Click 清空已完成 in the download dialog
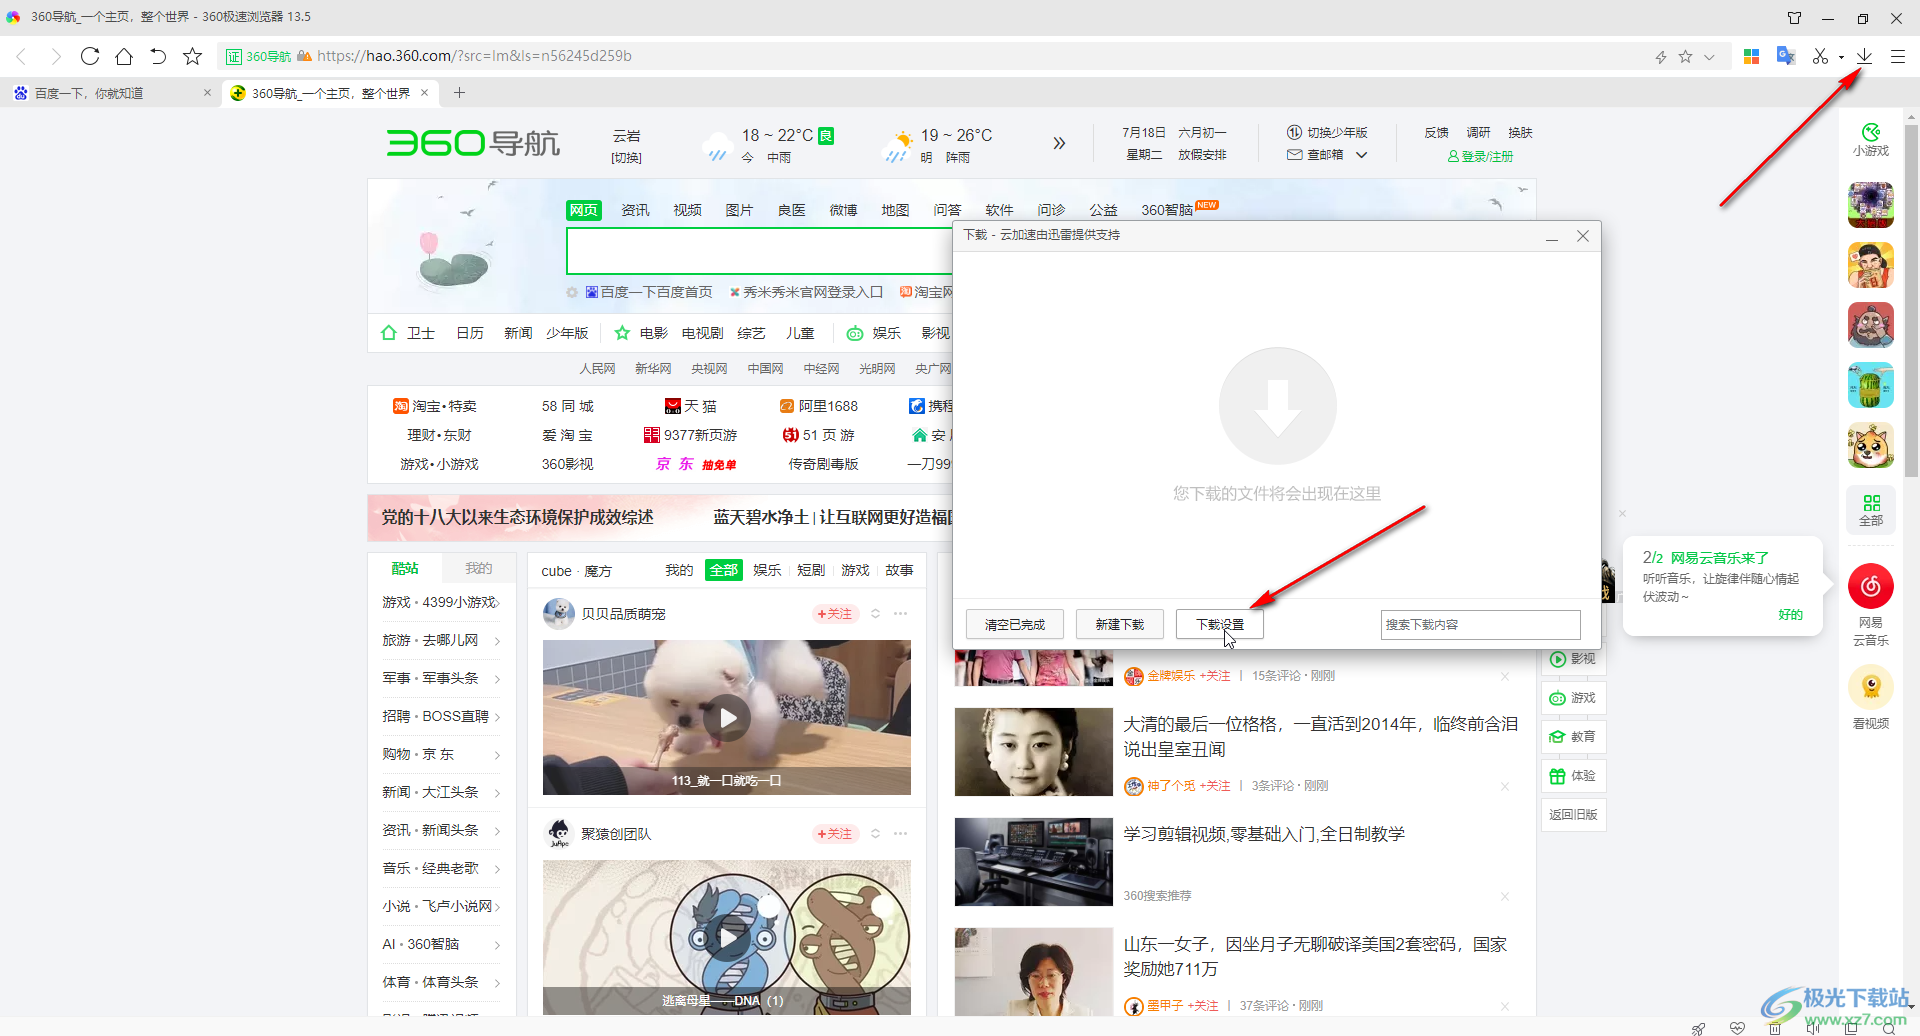The width and height of the screenshot is (1920, 1036). tap(1015, 624)
